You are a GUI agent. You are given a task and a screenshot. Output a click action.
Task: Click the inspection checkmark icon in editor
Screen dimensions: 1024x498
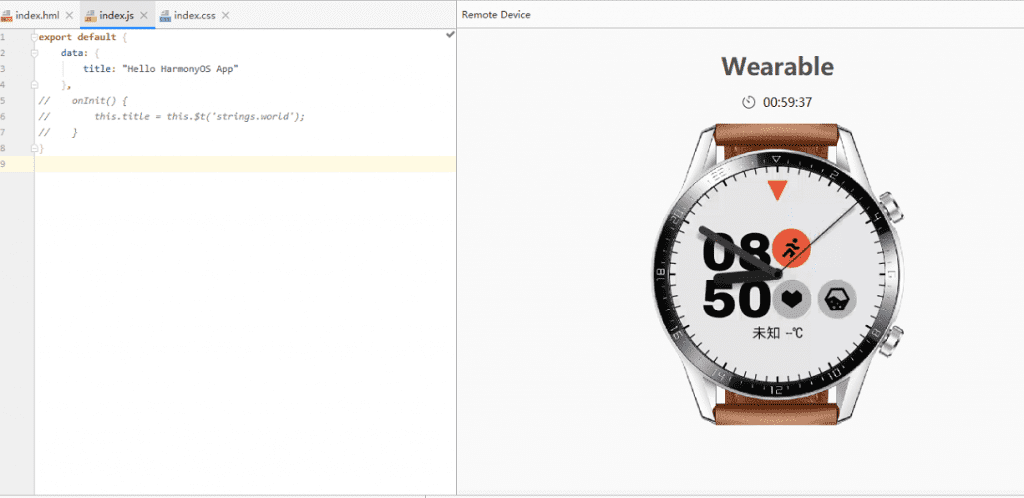450,35
